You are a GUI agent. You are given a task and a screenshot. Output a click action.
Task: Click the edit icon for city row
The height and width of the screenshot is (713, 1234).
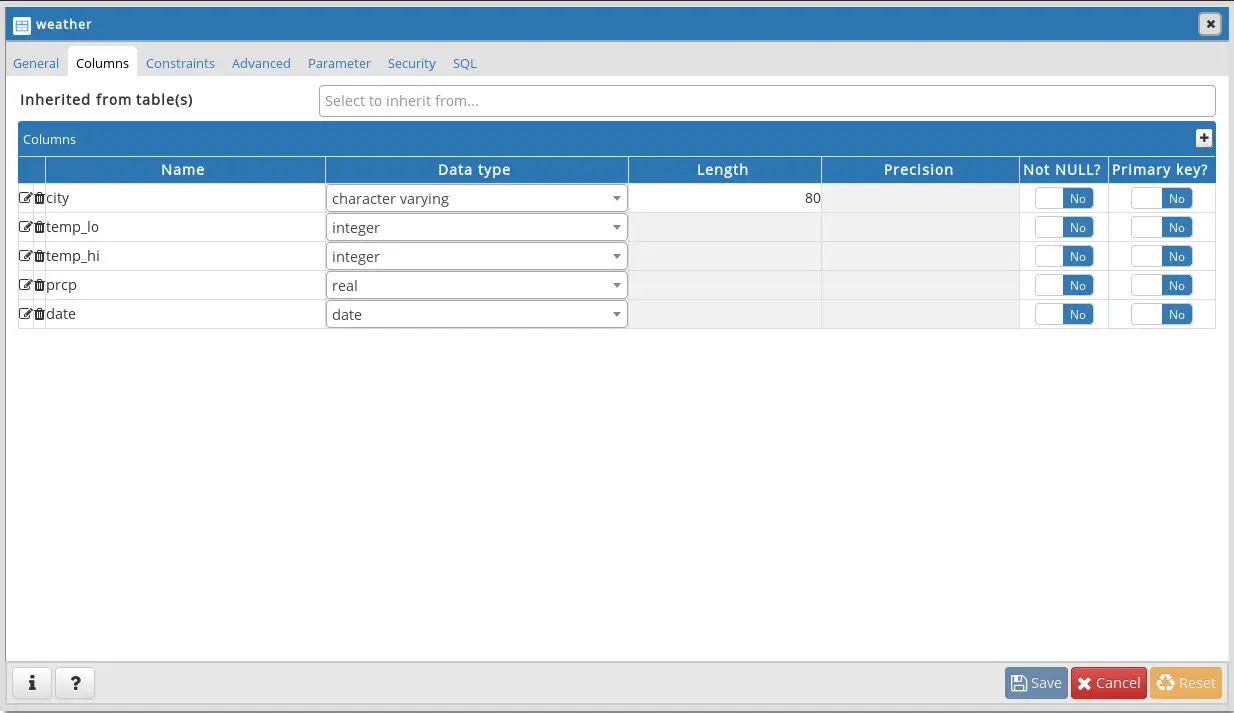point(25,198)
